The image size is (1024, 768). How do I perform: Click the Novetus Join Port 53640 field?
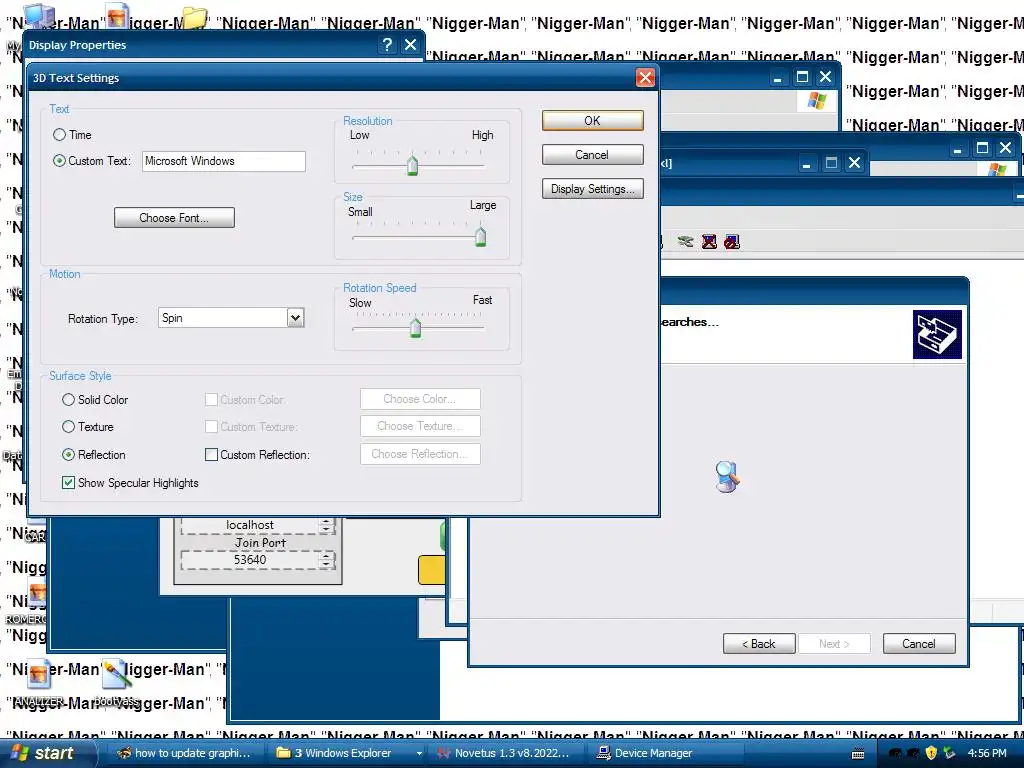(x=251, y=560)
